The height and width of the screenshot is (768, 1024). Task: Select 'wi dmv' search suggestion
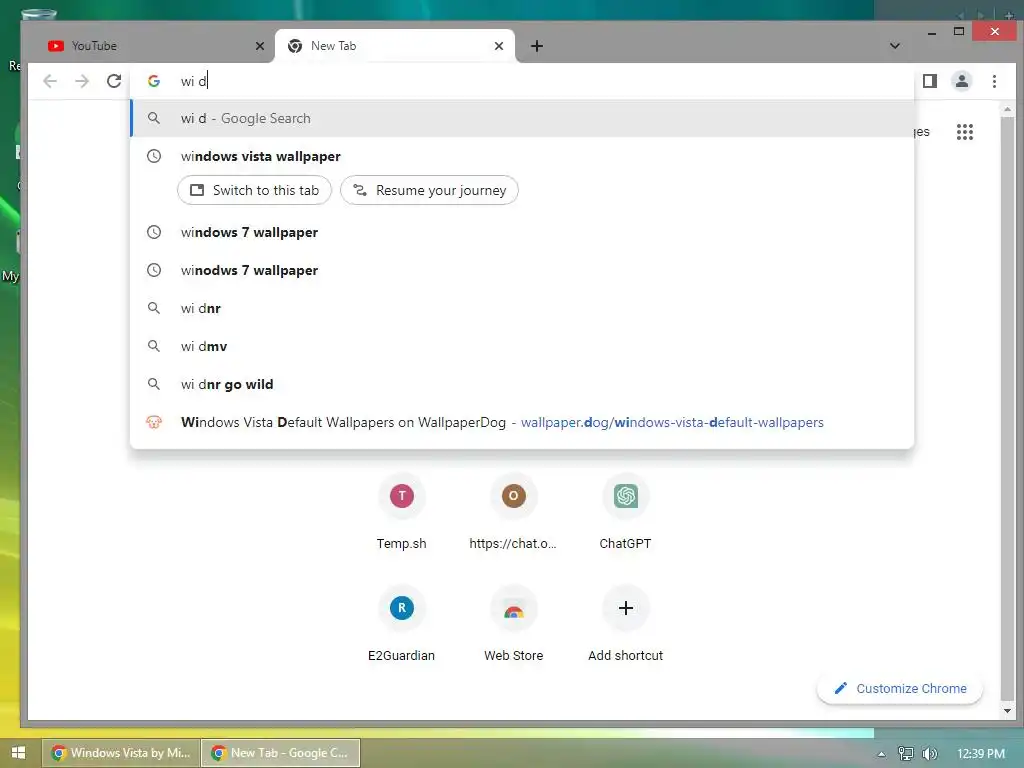tap(522, 346)
